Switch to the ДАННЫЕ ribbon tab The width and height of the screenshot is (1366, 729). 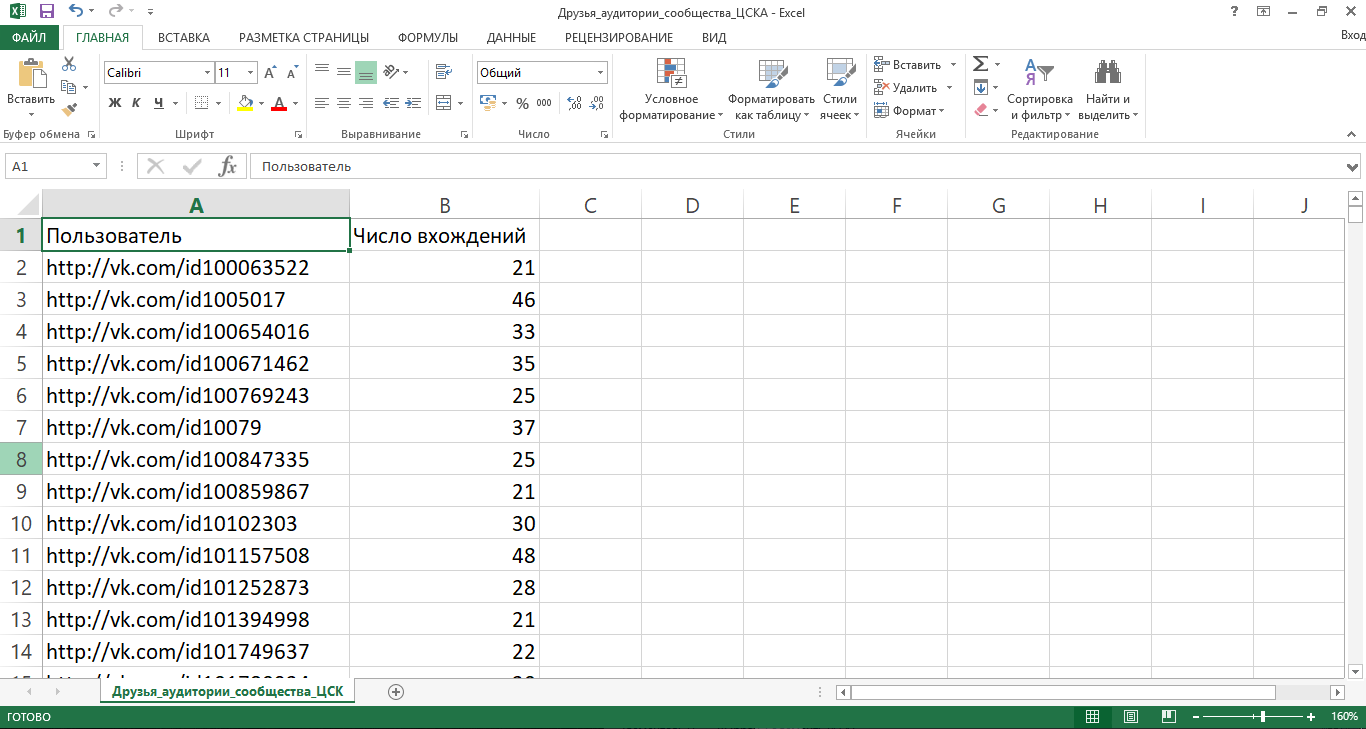[x=511, y=37]
